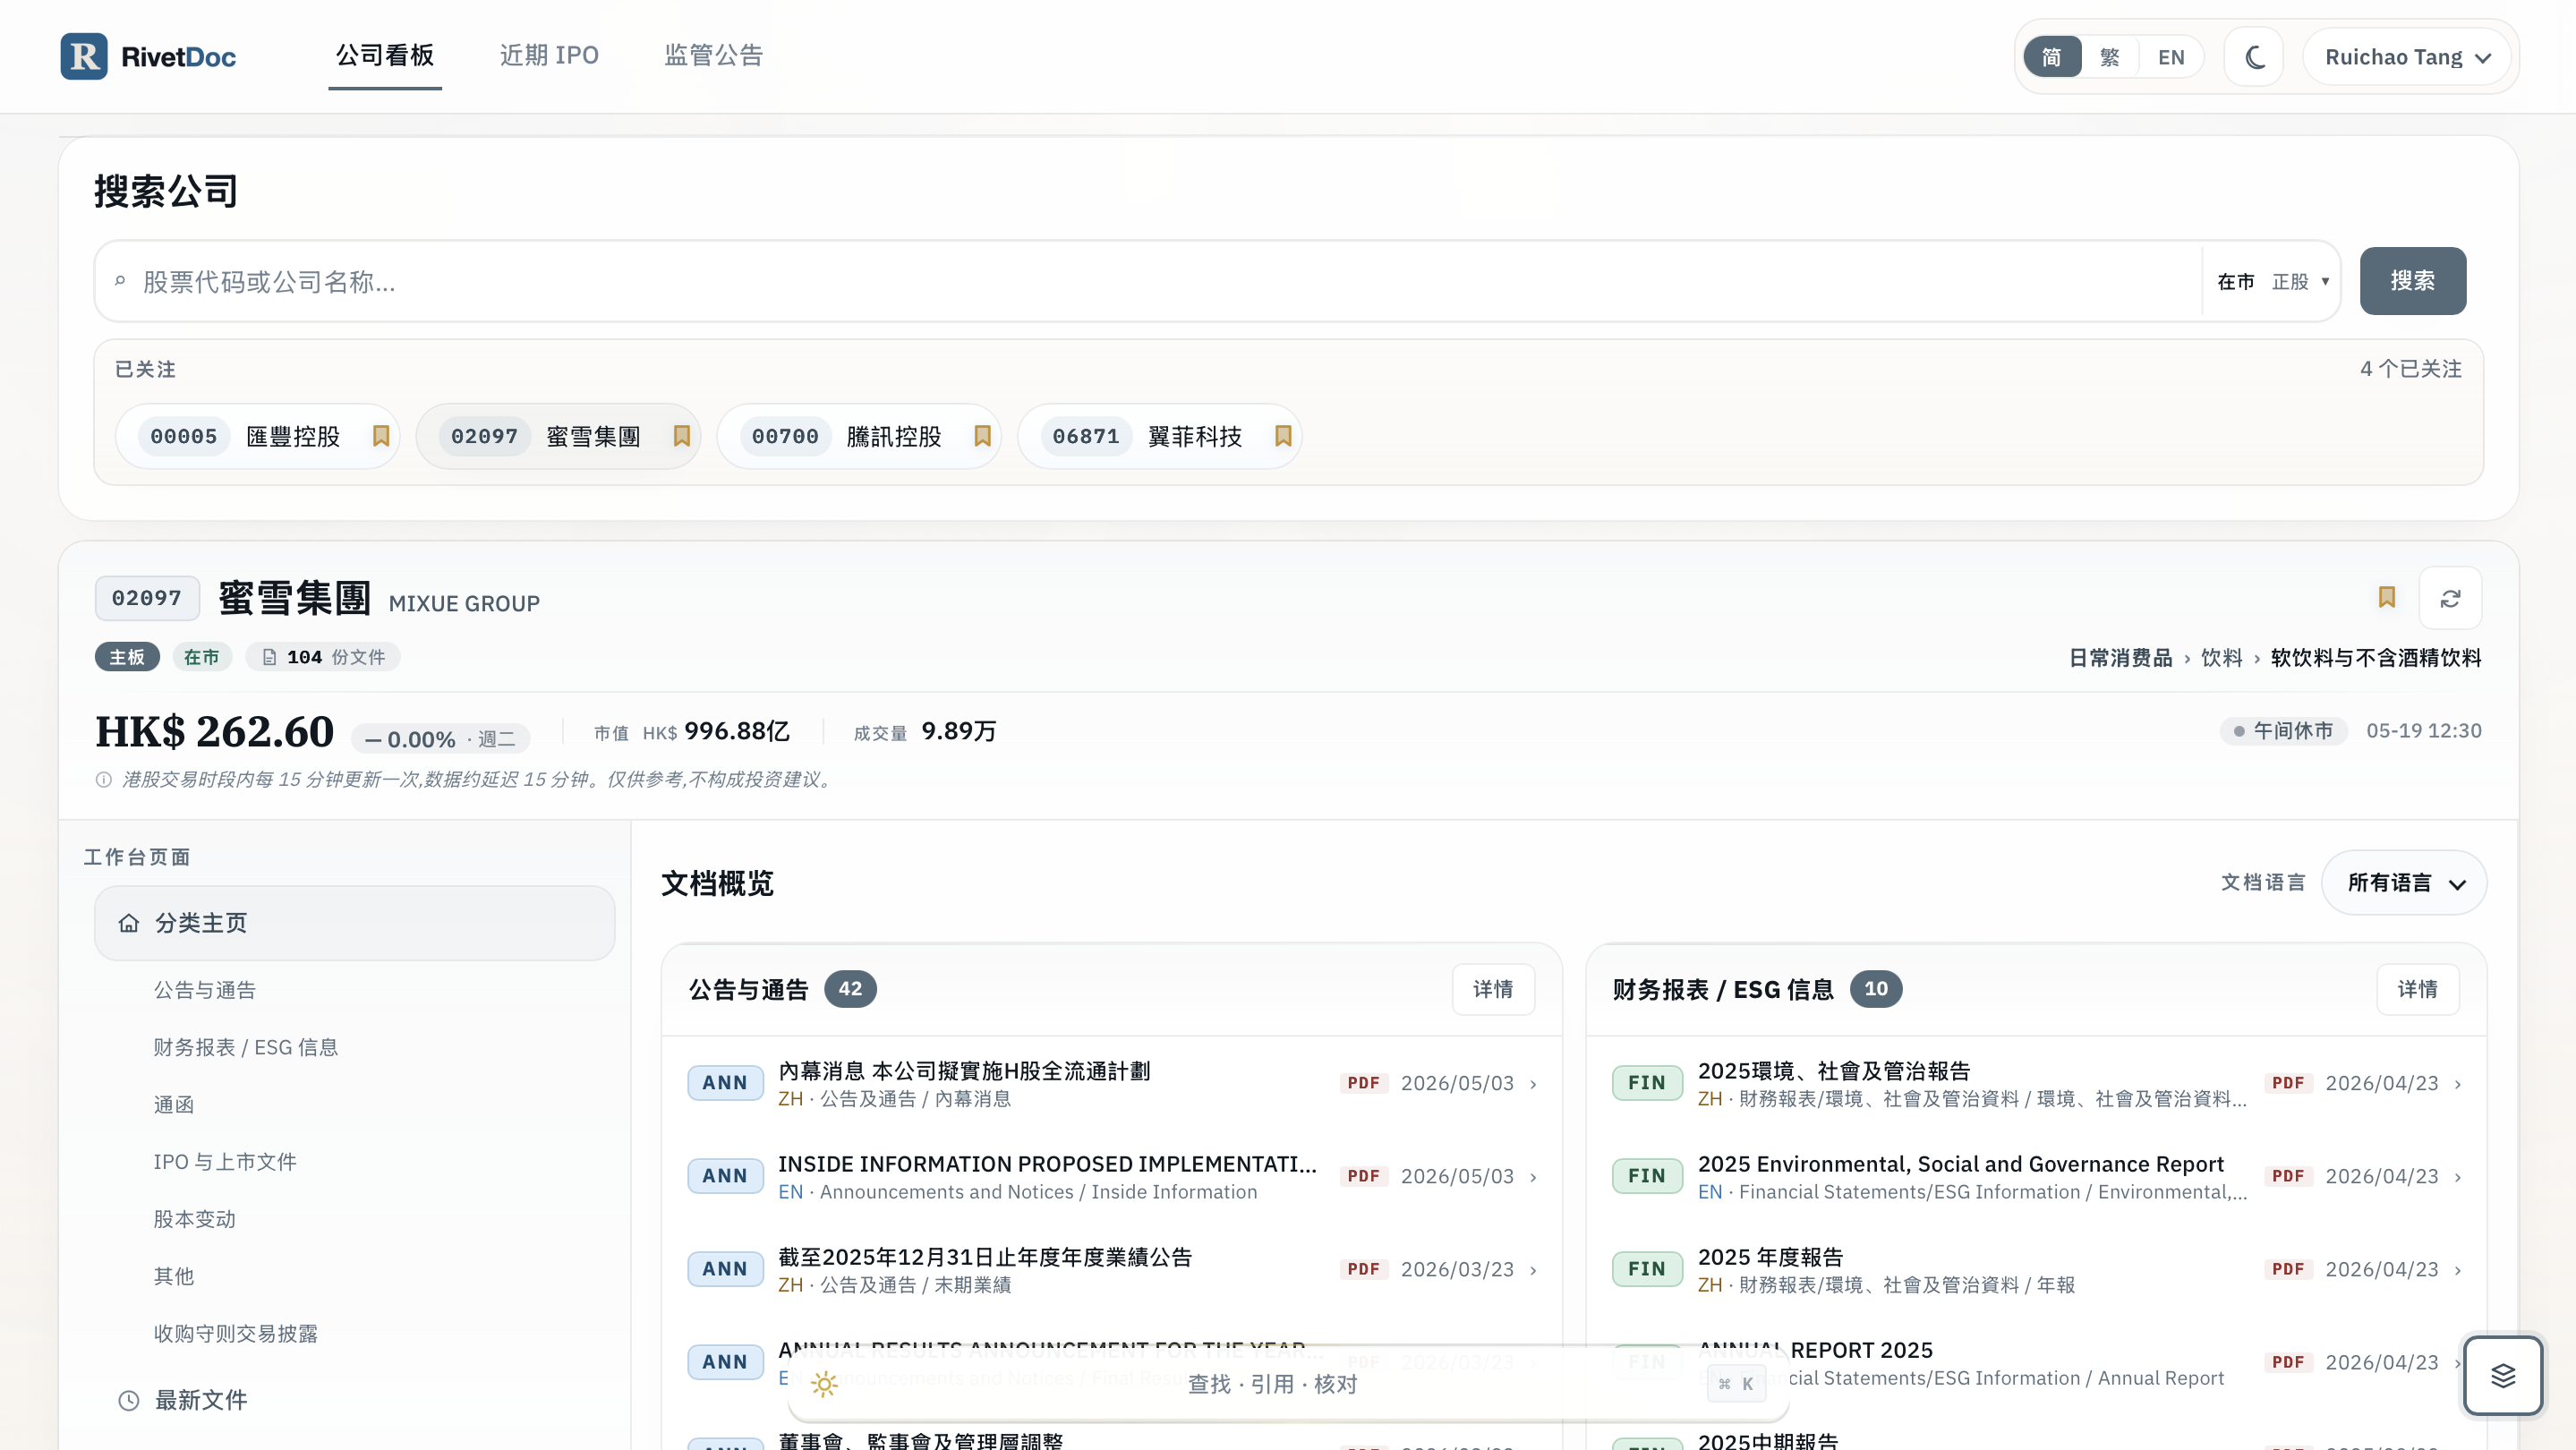Viewport: 2576px width, 1450px height.
Task: Open 截至2025年12月31日止年度年度業績公告 document
Action: [985, 1257]
